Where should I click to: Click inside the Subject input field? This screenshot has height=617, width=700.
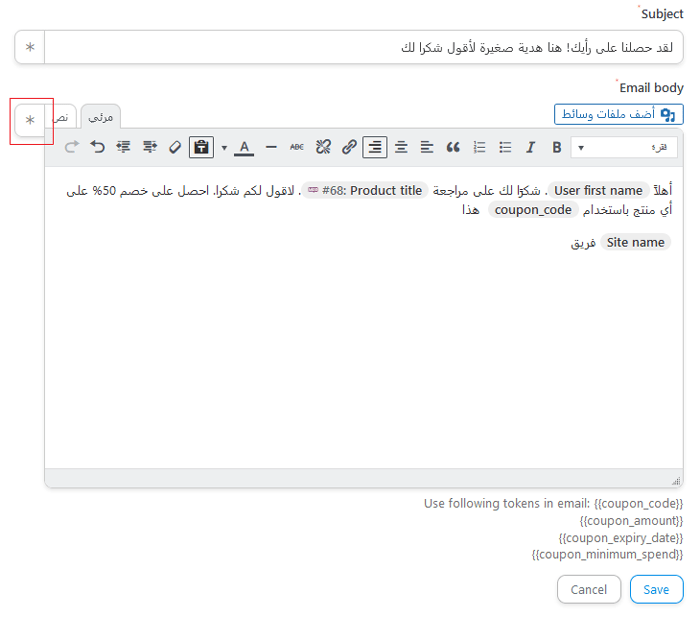click(x=364, y=47)
